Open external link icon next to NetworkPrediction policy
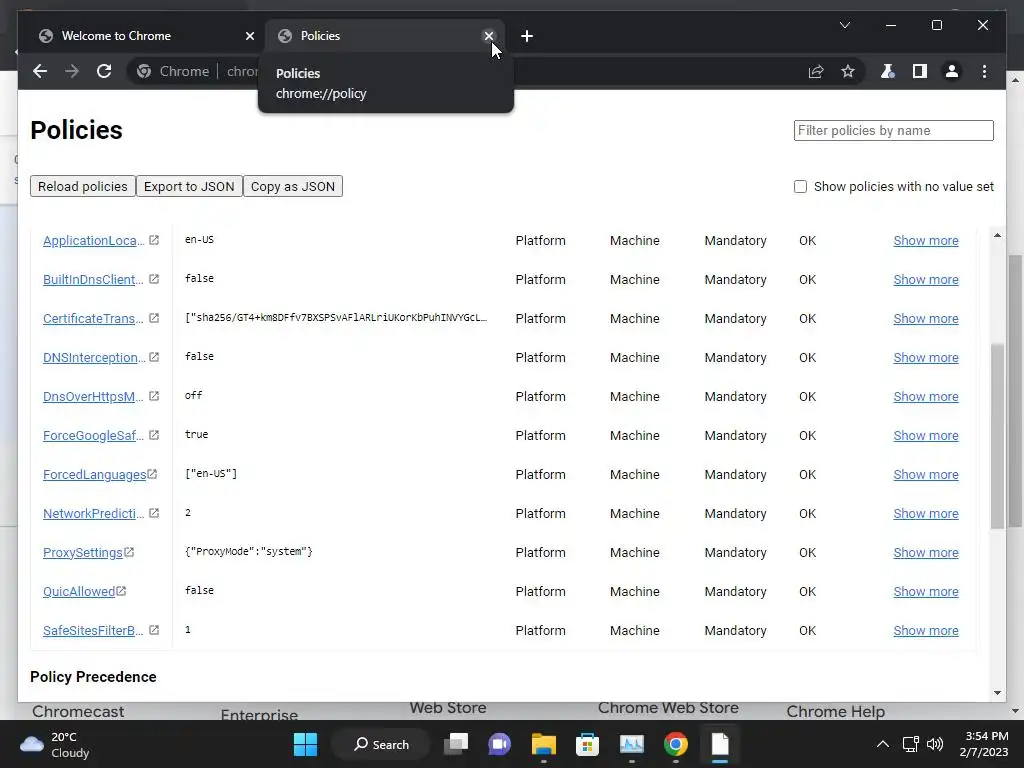This screenshot has height=768, width=1024. tap(154, 513)
